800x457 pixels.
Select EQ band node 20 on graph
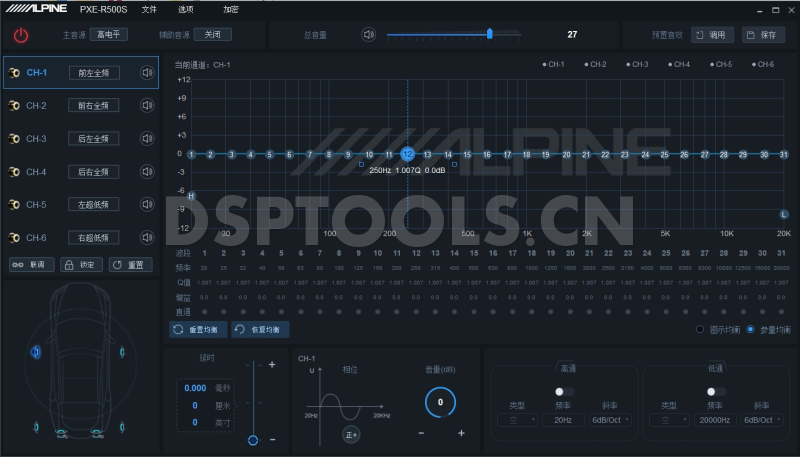pyautogui.click(x=566, y=155)
